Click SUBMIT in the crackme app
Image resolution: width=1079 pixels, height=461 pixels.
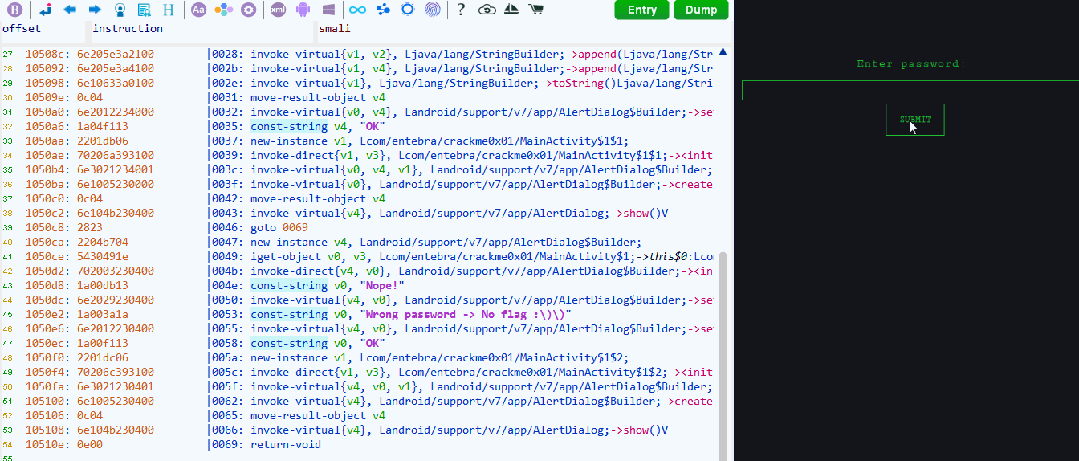(x=915, y=120)
